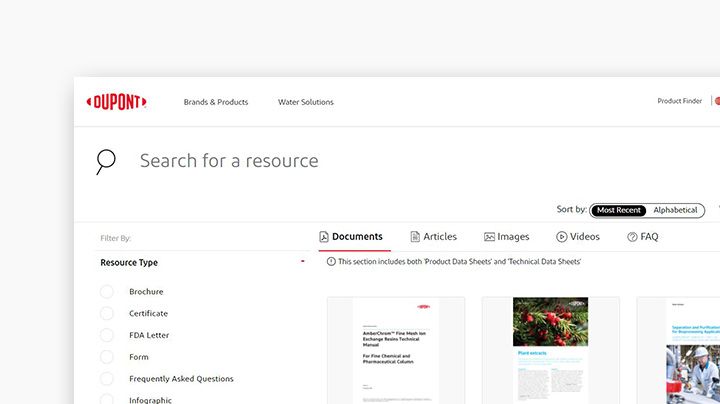This screenshot has width=720, height=404.
Task: Select the Frequently Asked Questions filter
Action: [x=107, y=379]
